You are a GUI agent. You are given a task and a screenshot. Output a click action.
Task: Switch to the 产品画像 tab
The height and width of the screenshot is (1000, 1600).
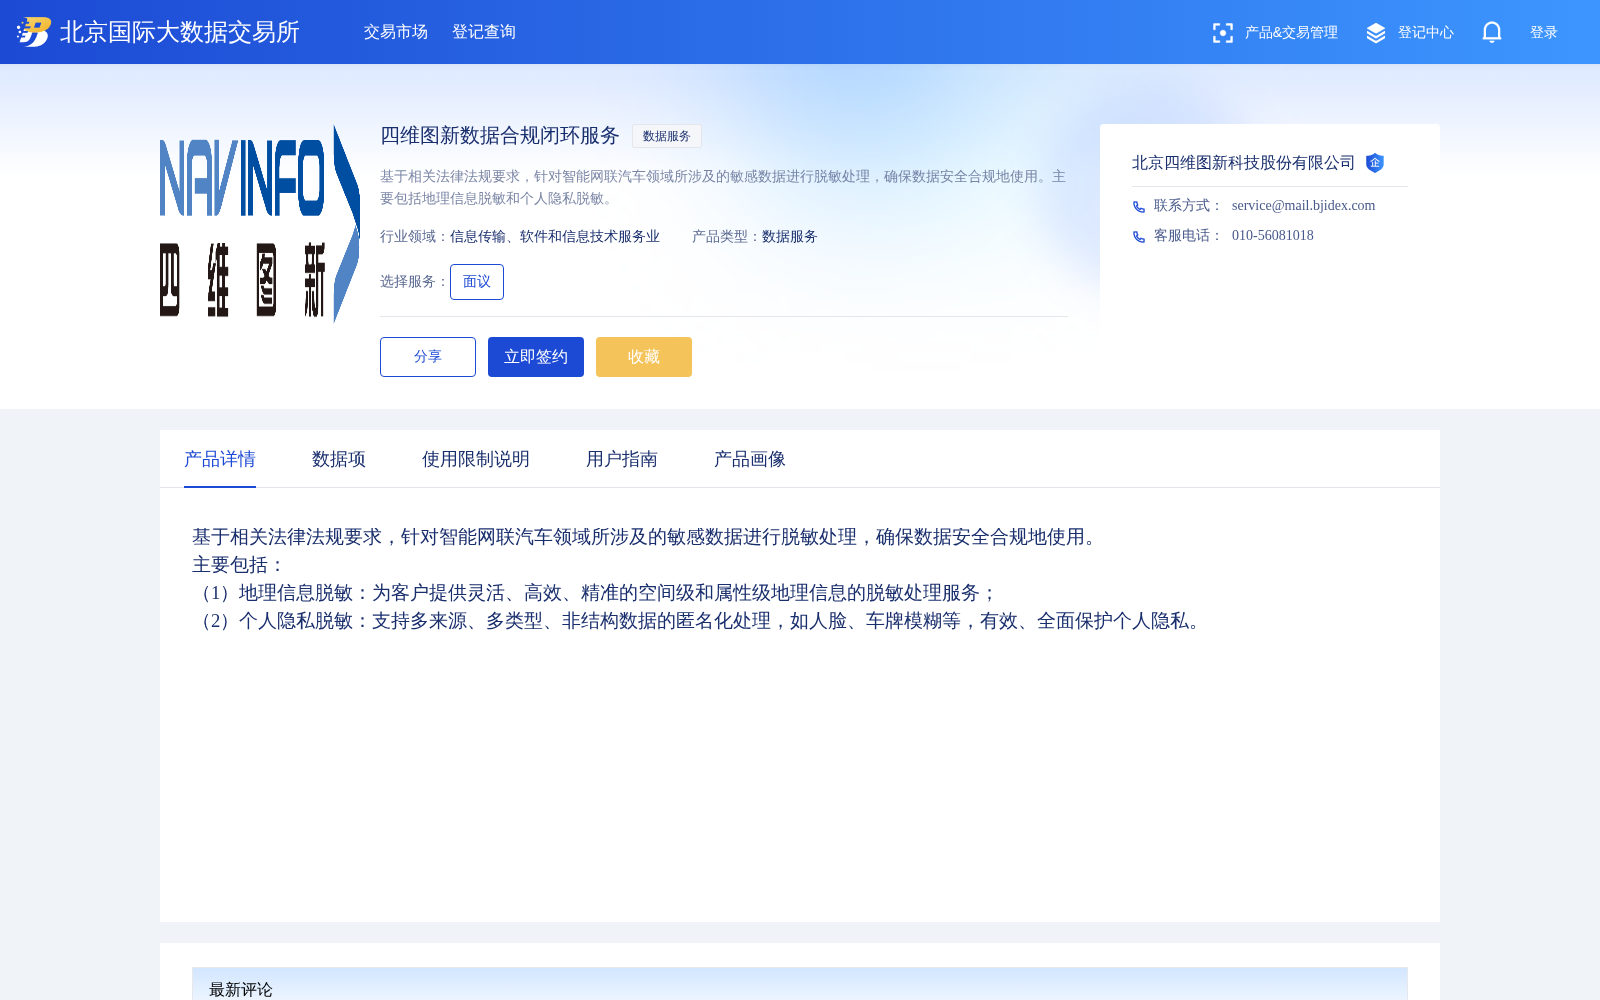click(x=750, y=459)
